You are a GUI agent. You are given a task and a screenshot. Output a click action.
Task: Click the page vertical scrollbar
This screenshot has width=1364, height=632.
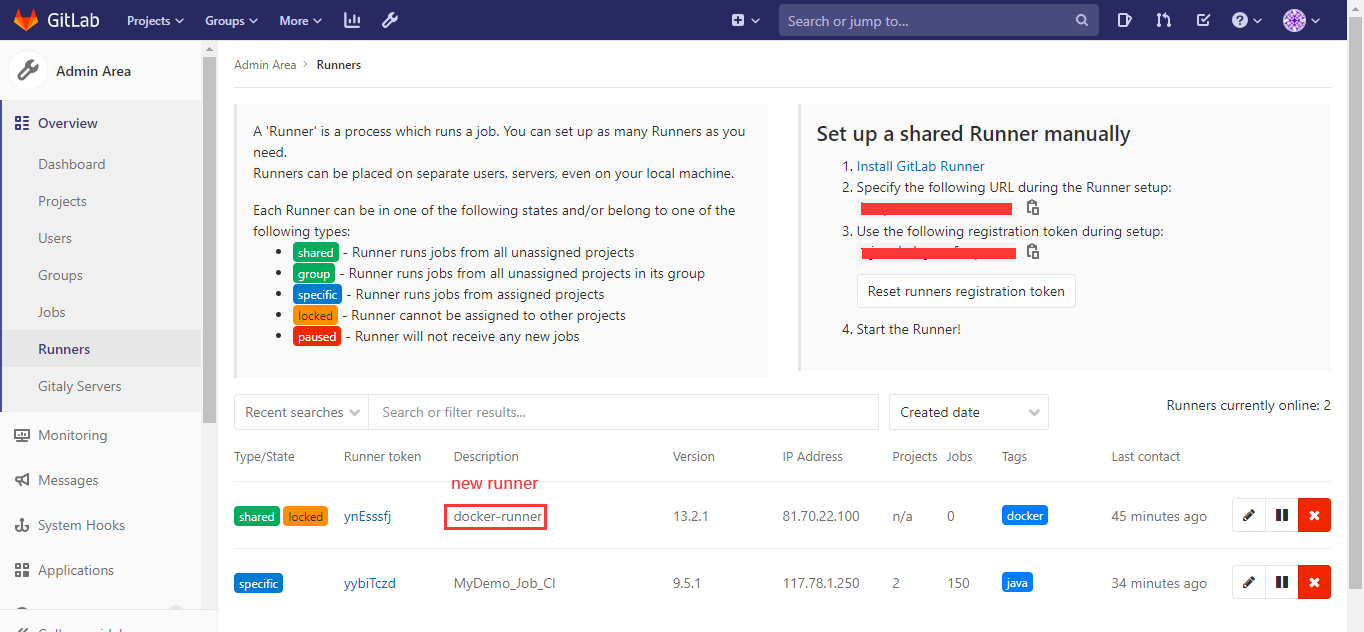click(1356, 300)
